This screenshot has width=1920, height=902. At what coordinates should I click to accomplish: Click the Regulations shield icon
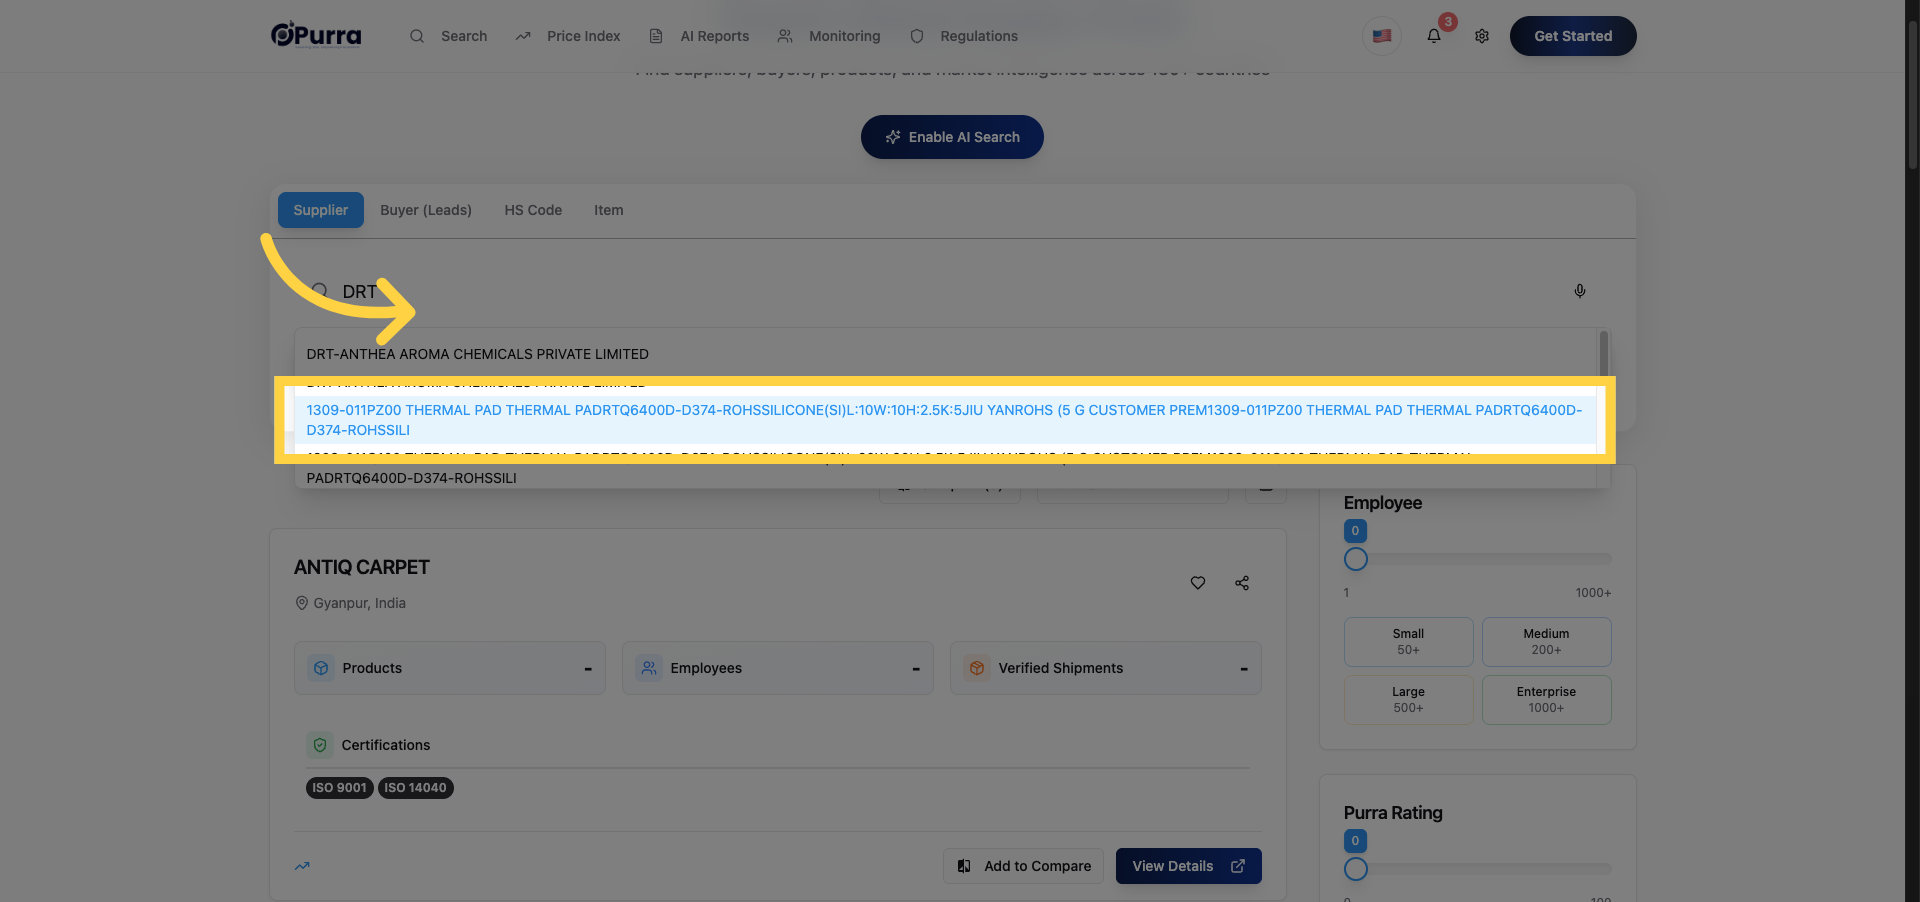pyautogui.click(x=917, y=36)
